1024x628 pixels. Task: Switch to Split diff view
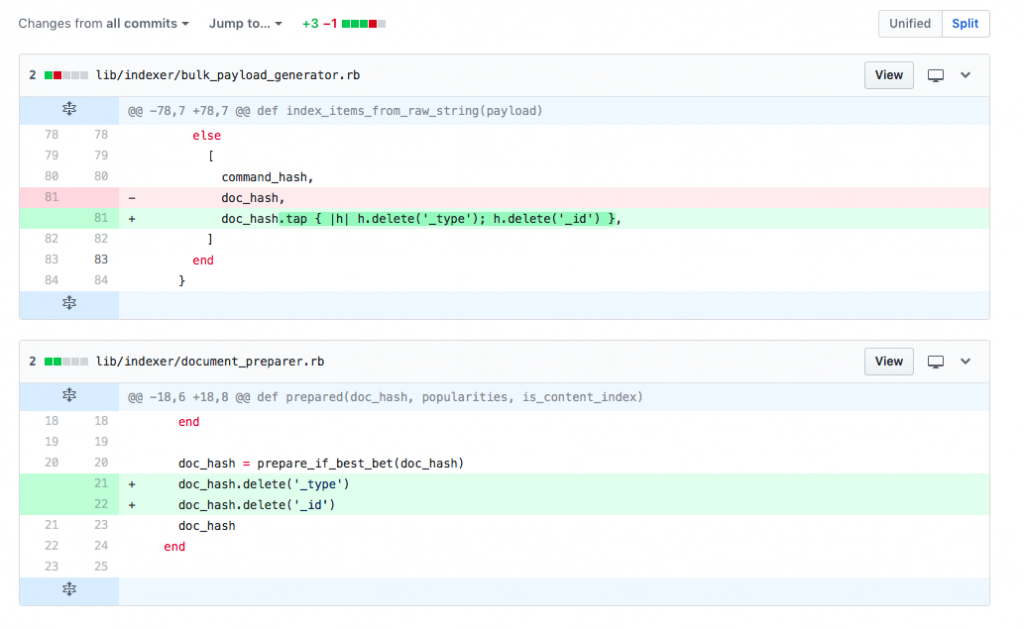(965, 24)
